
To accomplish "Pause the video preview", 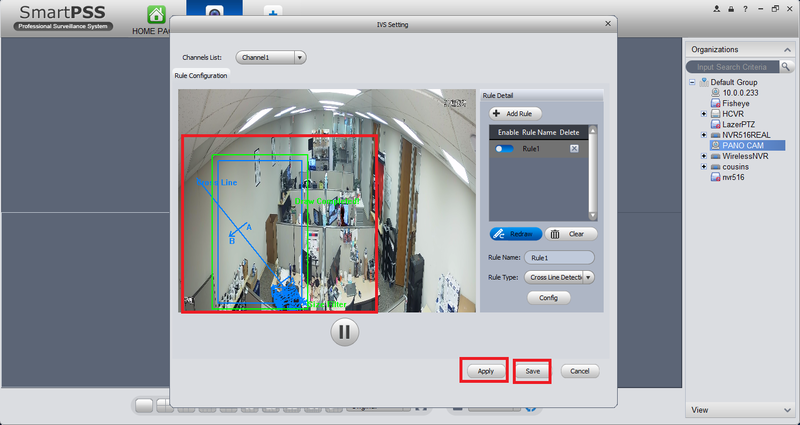I will [345, 332].
